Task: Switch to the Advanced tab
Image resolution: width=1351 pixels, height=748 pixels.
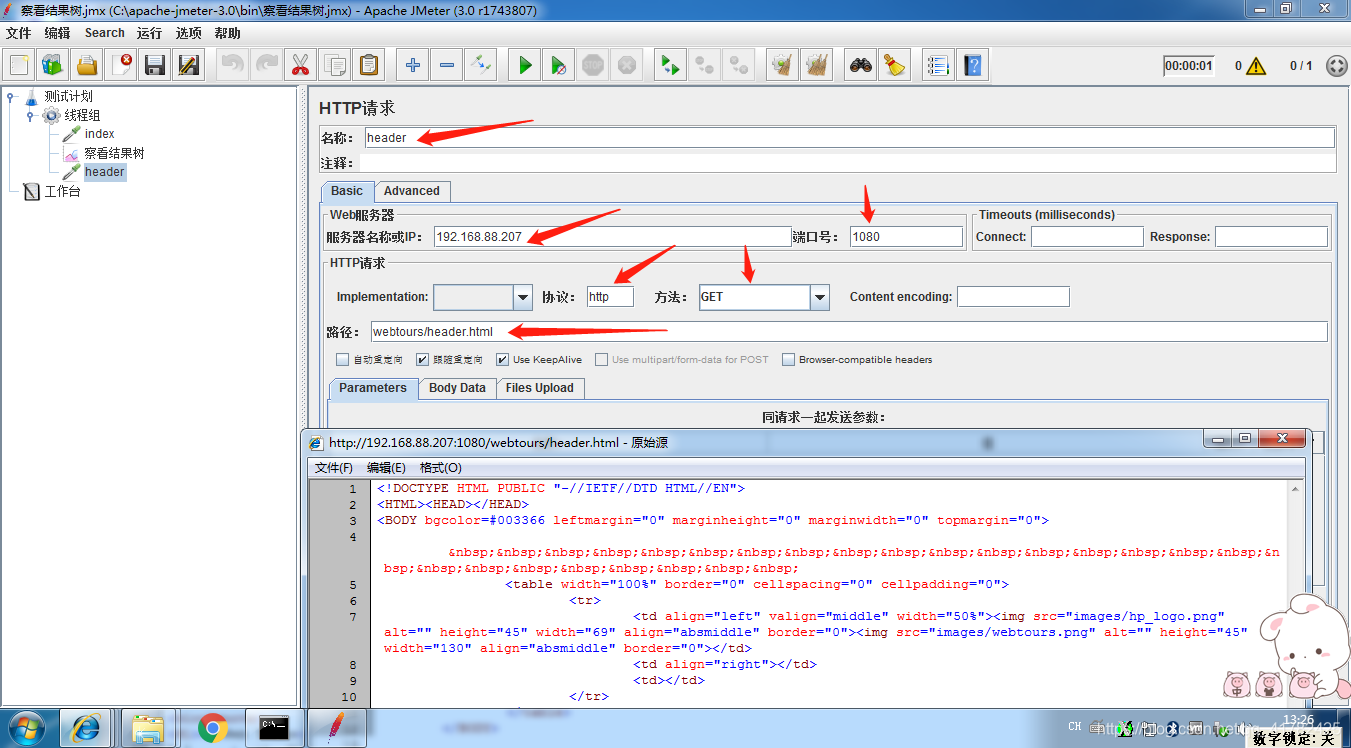Action: point(412,191)
